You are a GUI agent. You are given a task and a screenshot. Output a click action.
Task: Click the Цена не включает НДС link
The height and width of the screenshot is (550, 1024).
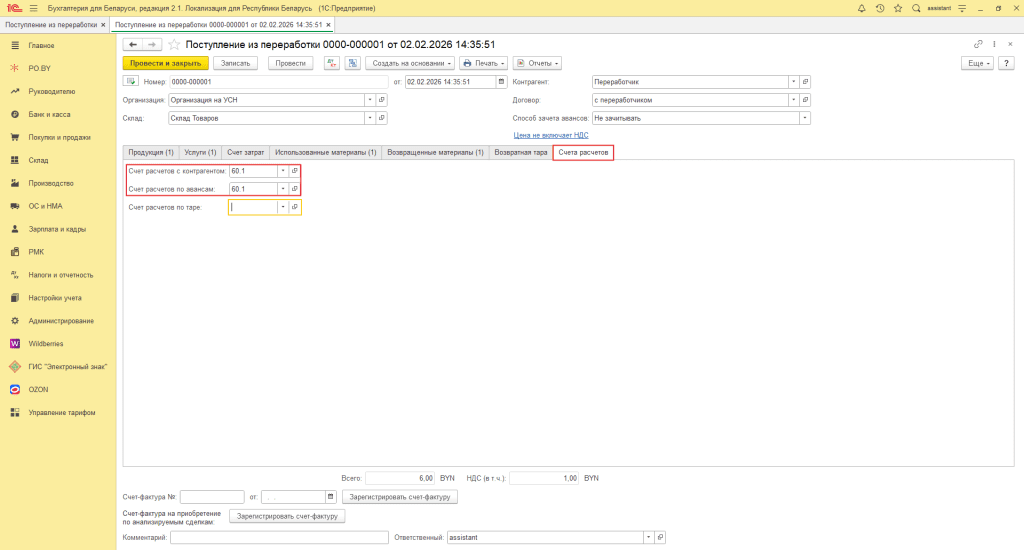[551, 134]
